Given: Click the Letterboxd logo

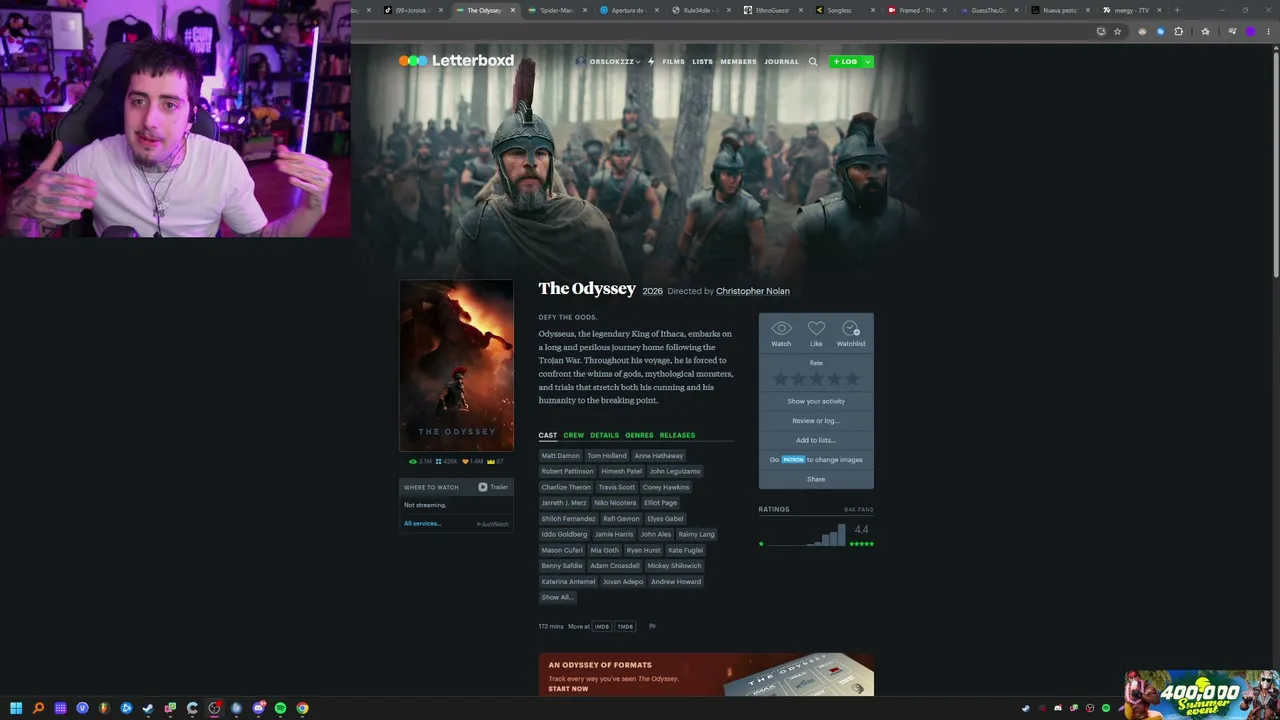Looking at the screenshot, I should [x=456, y=61].
